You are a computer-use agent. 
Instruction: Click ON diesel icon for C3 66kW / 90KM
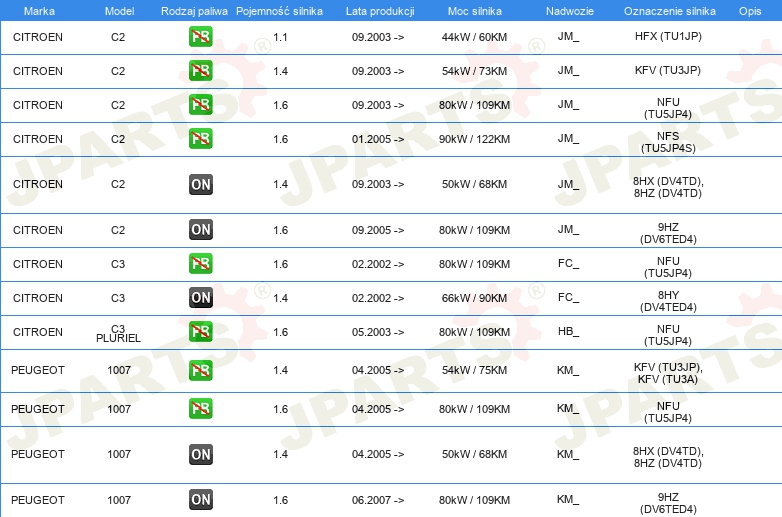pyautogui.click(x=200, y=298)
